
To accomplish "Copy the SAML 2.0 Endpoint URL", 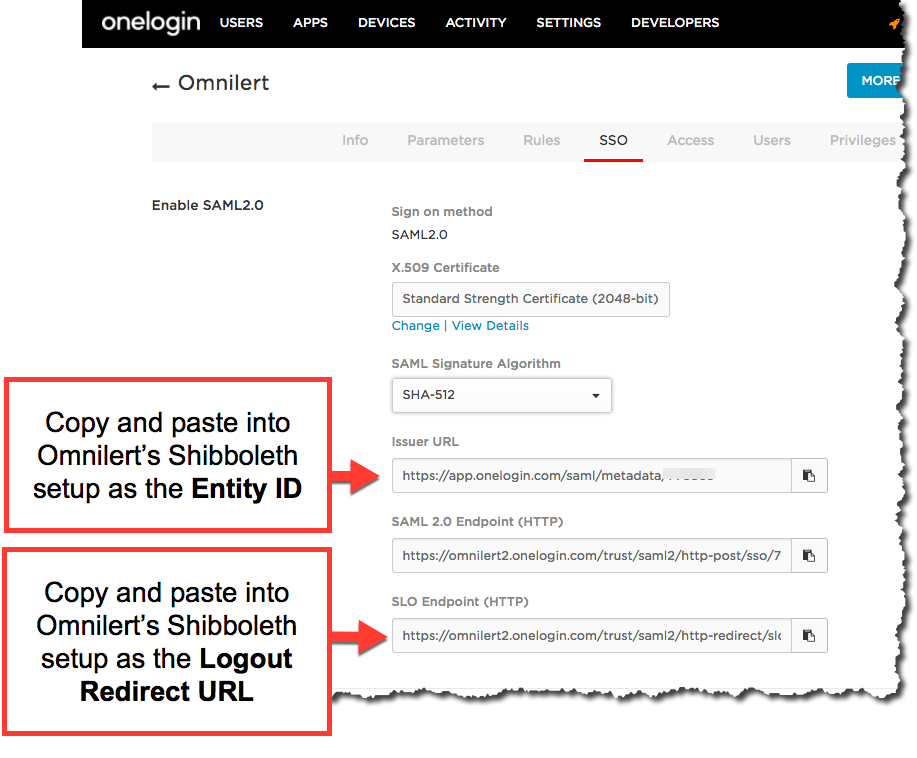I will click(x=809, y=556).
